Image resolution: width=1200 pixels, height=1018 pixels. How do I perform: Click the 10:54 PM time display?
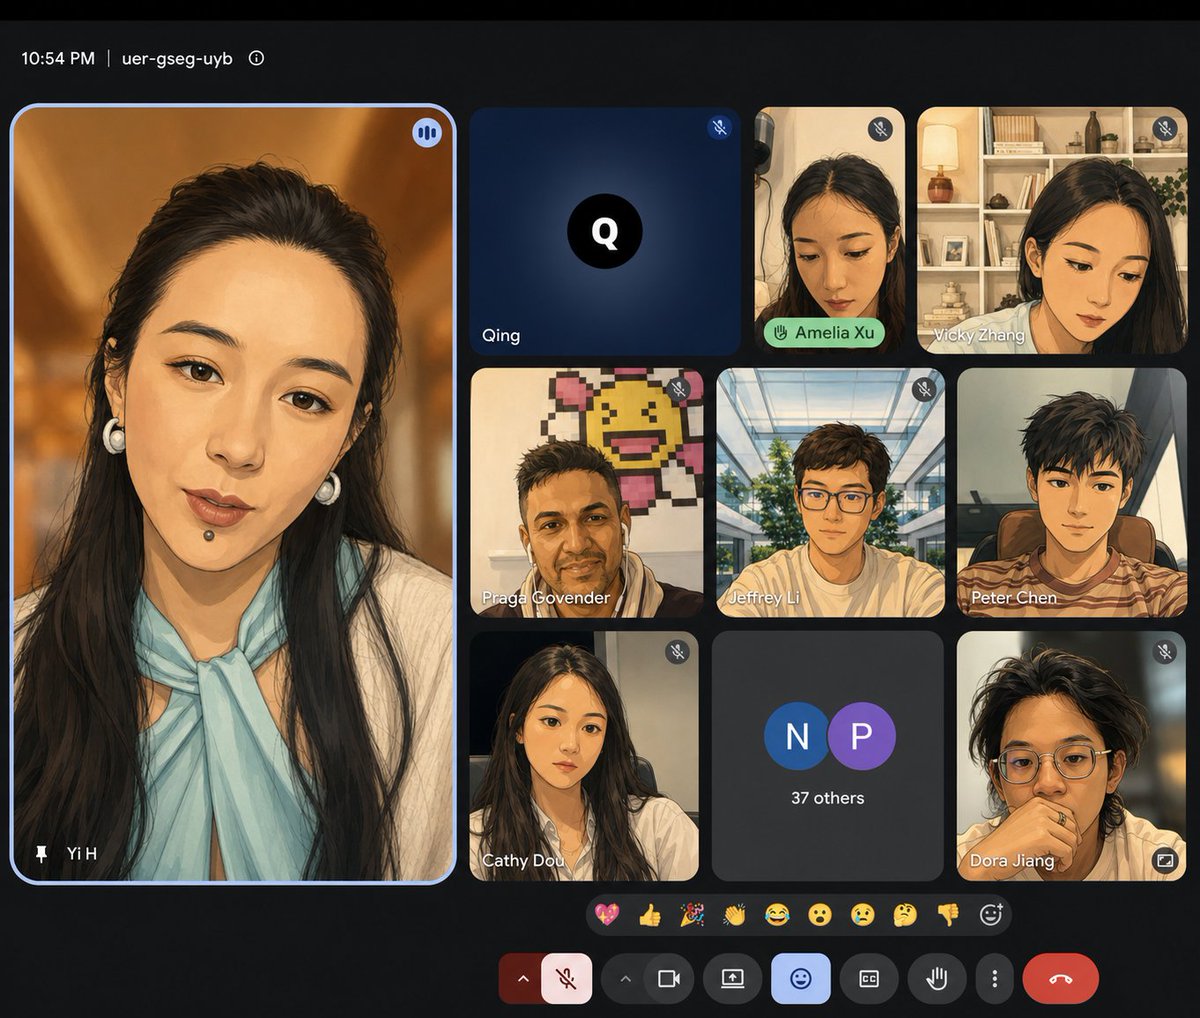58,58
